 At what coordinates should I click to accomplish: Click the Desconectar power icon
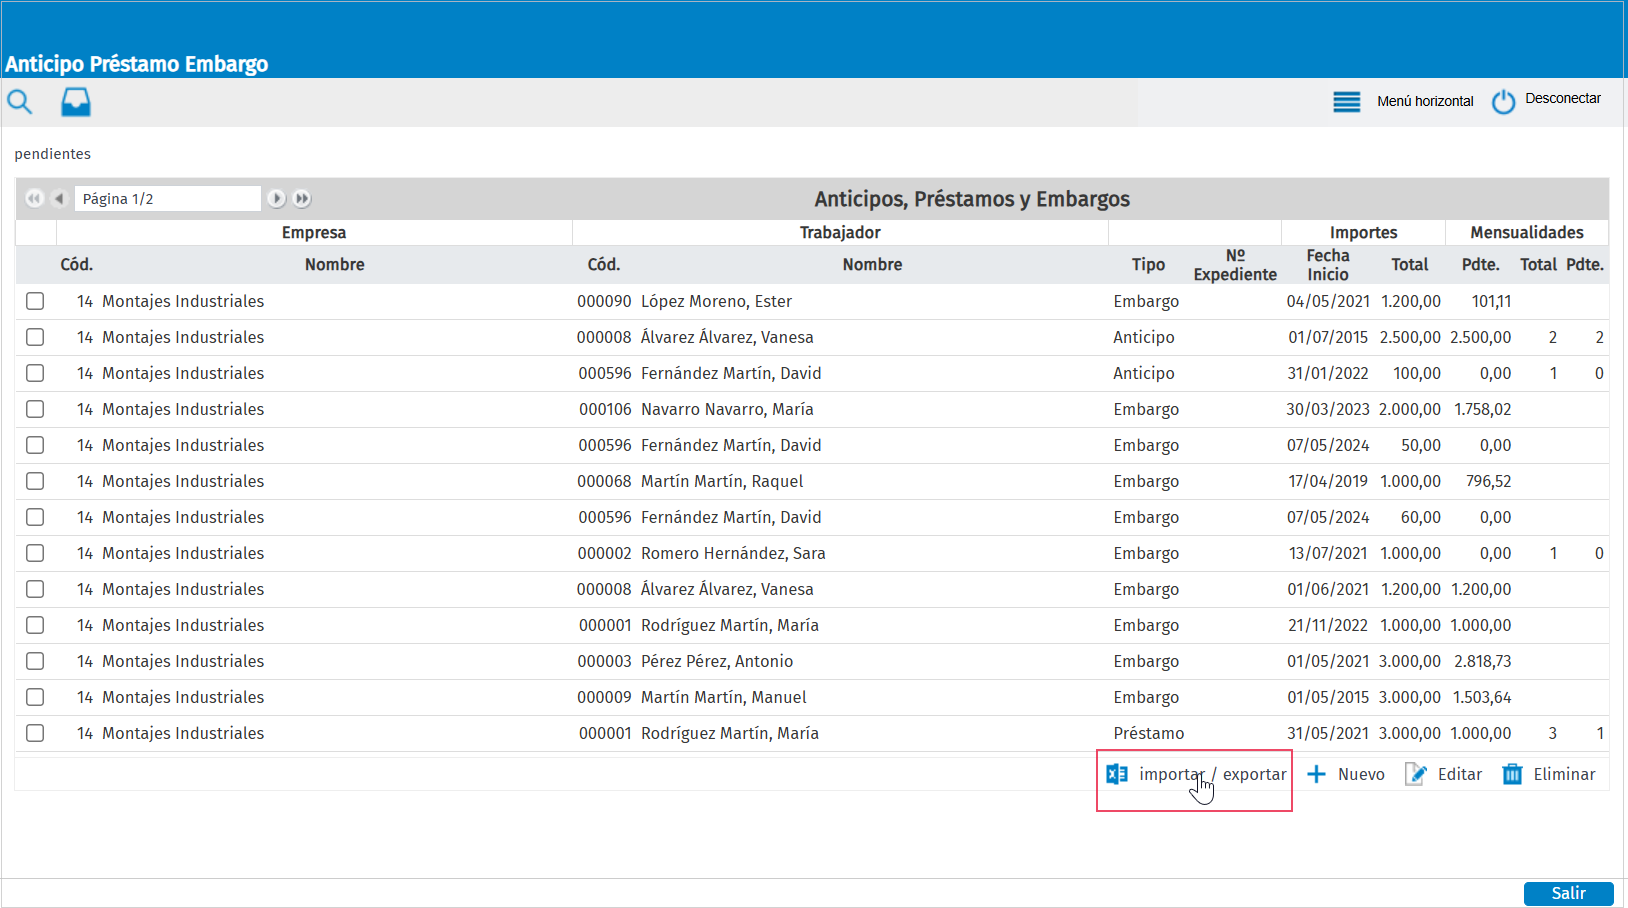(1503, 102)
